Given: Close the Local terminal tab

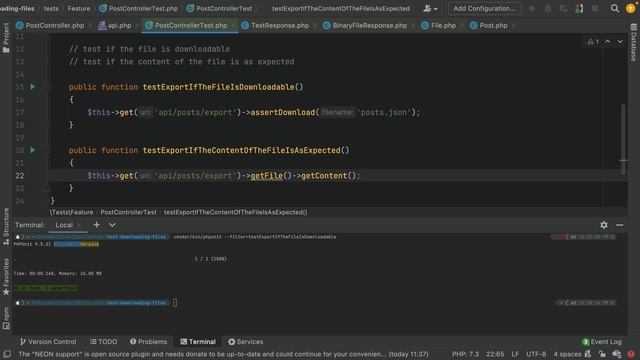Looking at the screenshot, I should point(79,225).
